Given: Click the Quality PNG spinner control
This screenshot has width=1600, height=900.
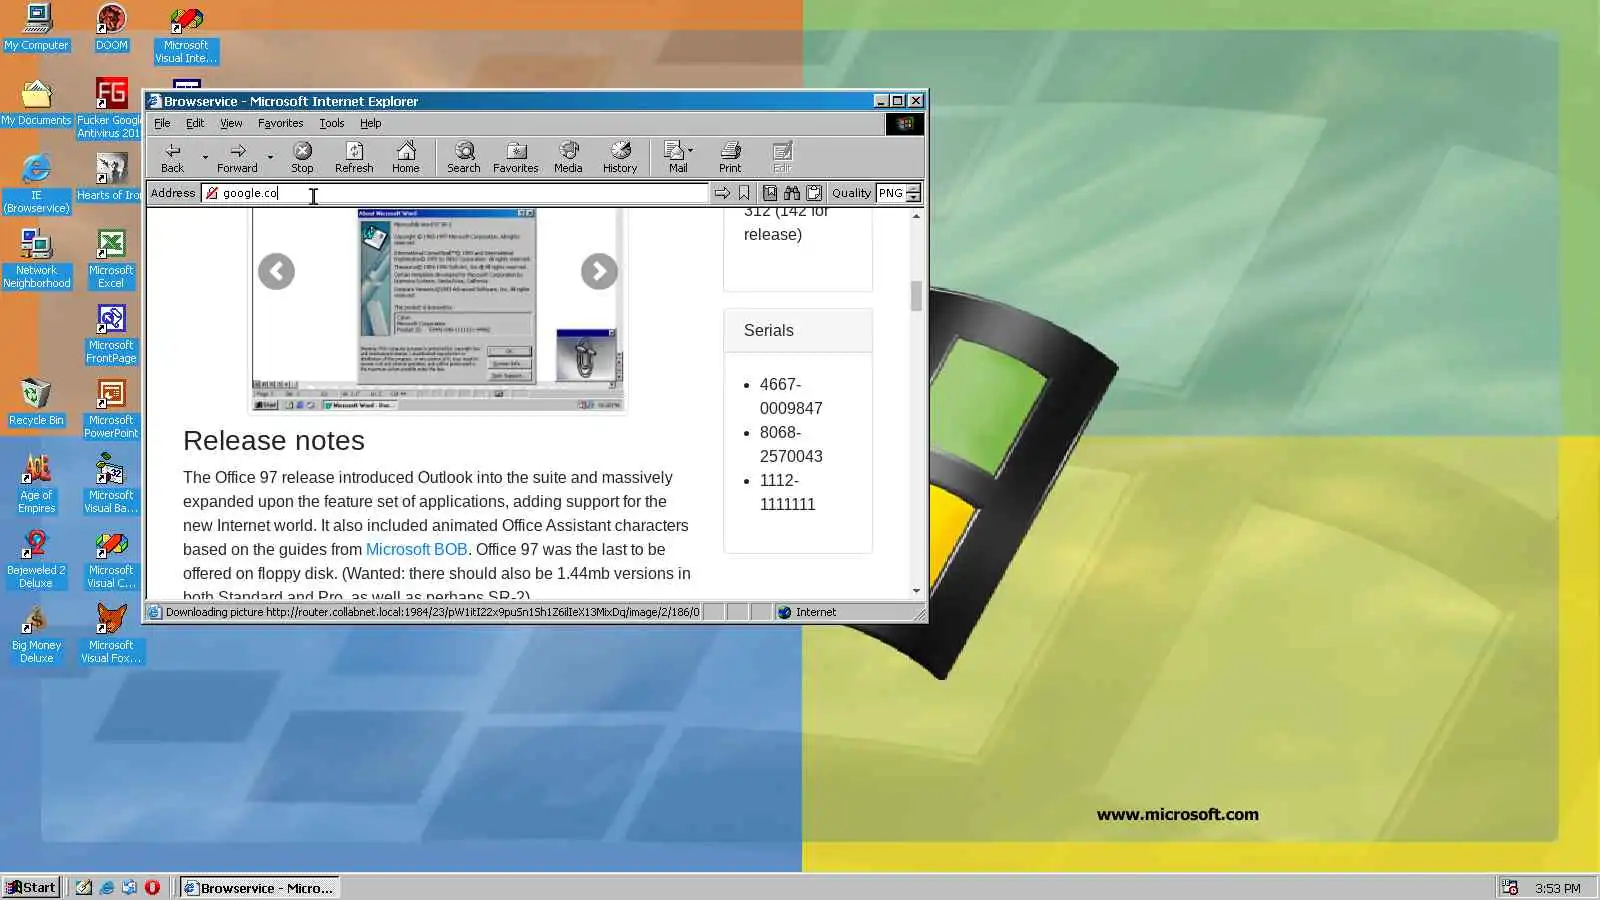Looking at the screenshot, I should [x=913, y=193].
